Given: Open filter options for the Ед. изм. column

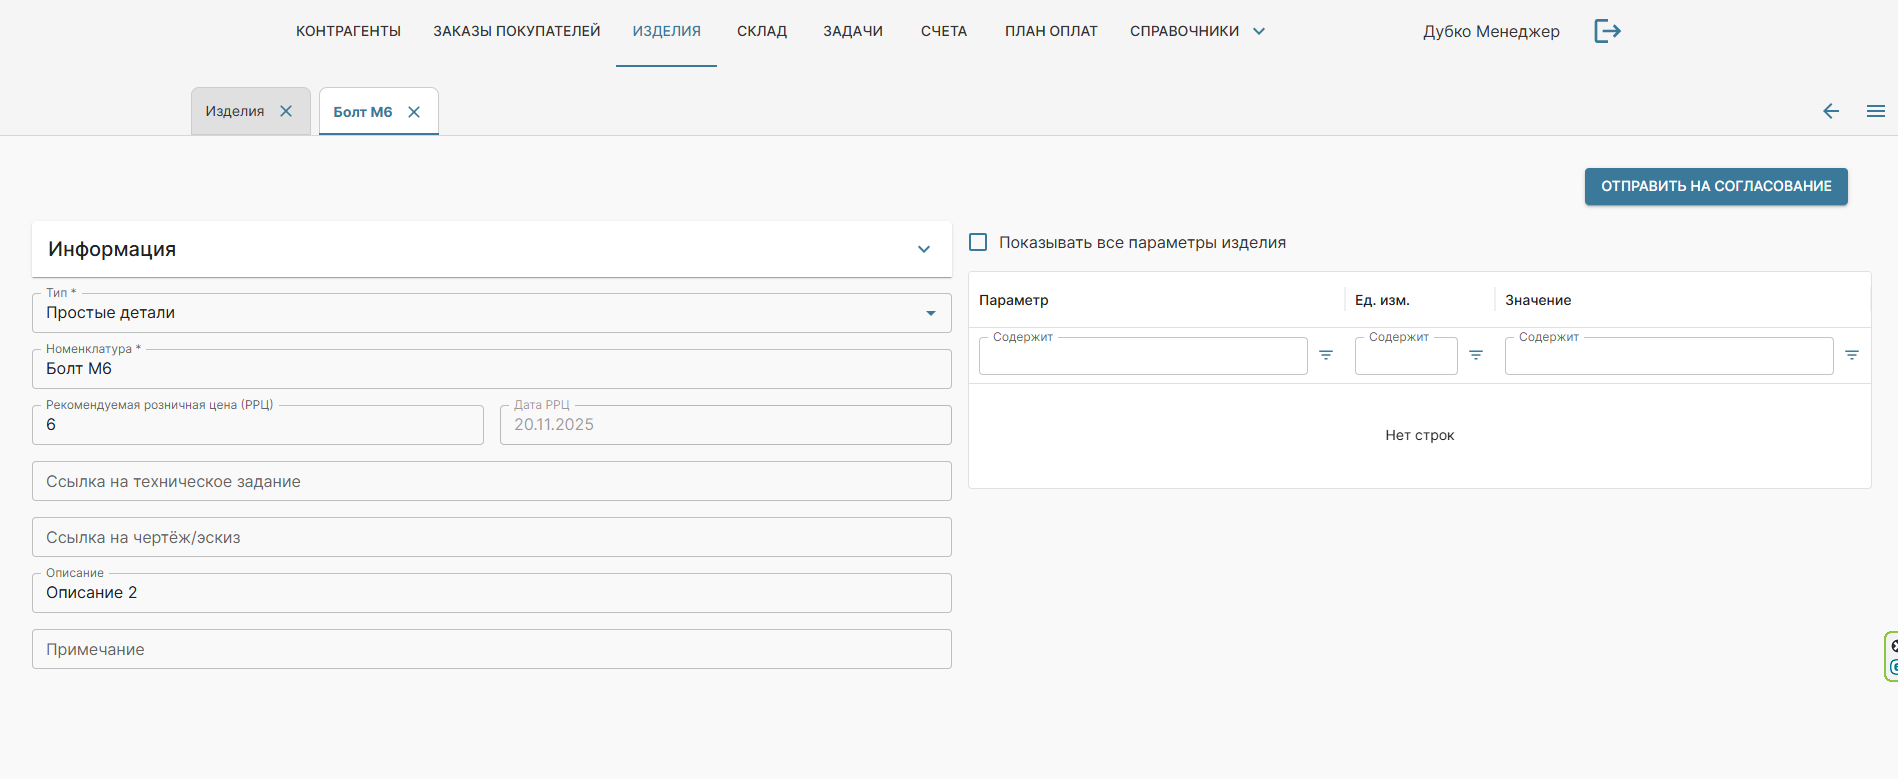Looking at the screenshot, I should (1476, 355).
